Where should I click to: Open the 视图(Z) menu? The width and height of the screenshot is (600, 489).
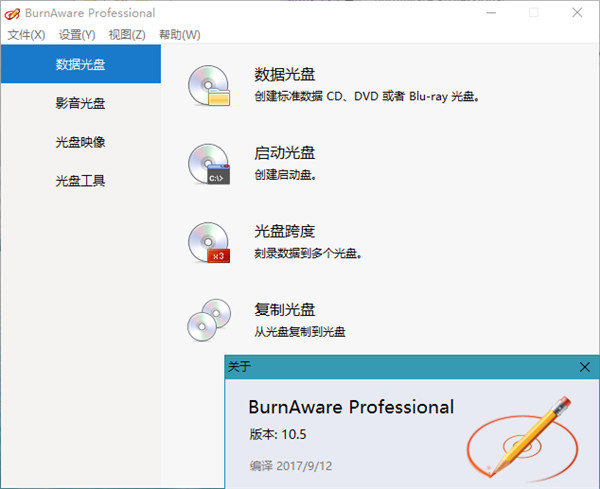tap(127, 35)
